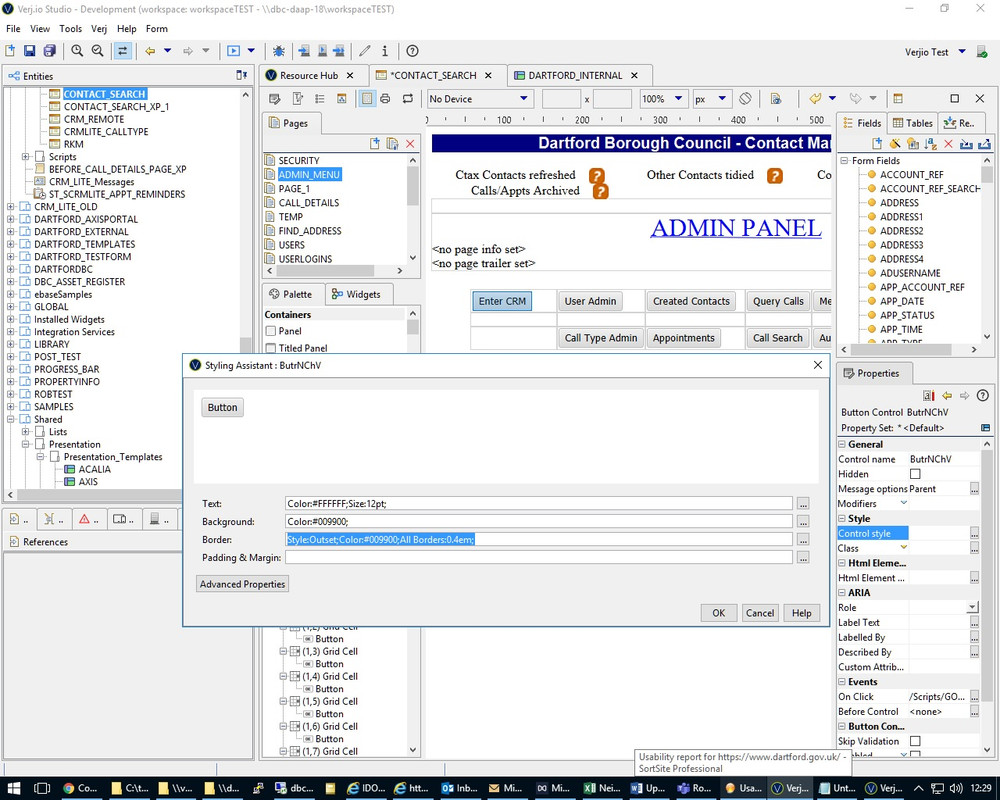Click the pin icon in Entities panel header
1000x800 pixels.
pos(242,75)
